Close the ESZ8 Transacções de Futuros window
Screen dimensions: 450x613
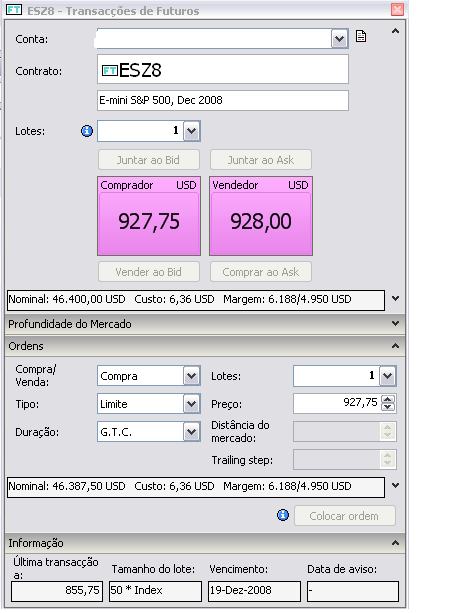(x=397, y=9)
